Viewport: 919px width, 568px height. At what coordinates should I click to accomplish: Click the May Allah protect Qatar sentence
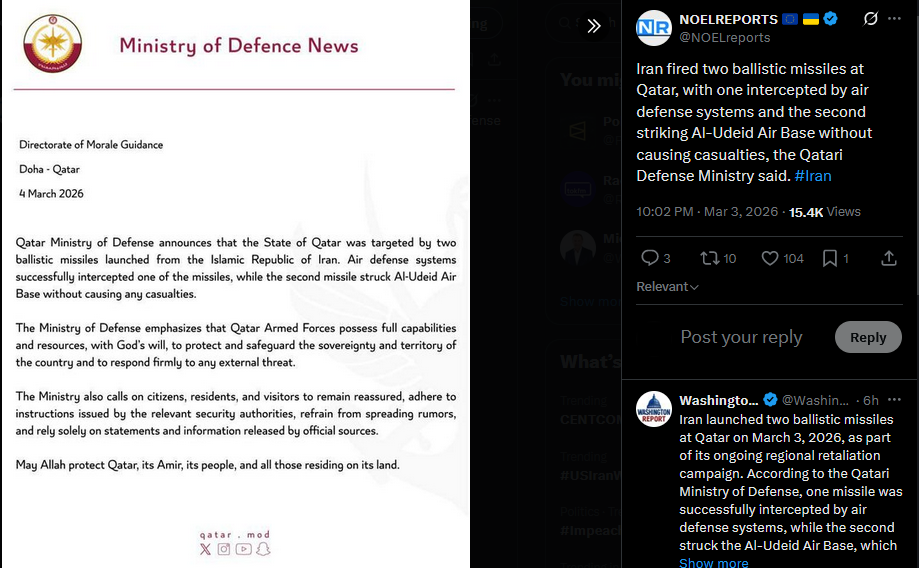(x=207, y=465)
